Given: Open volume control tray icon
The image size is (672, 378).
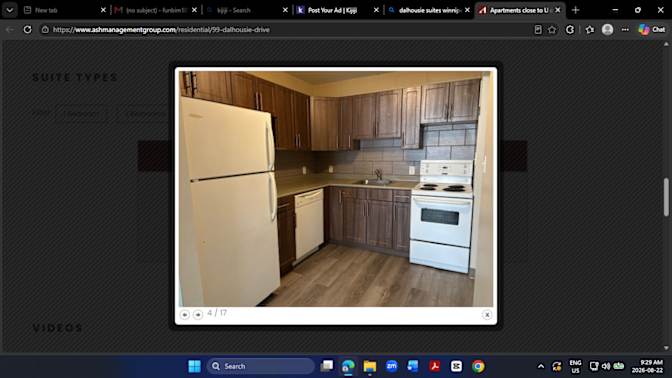Looking at the screenshot, I should [x=606, y=366].
